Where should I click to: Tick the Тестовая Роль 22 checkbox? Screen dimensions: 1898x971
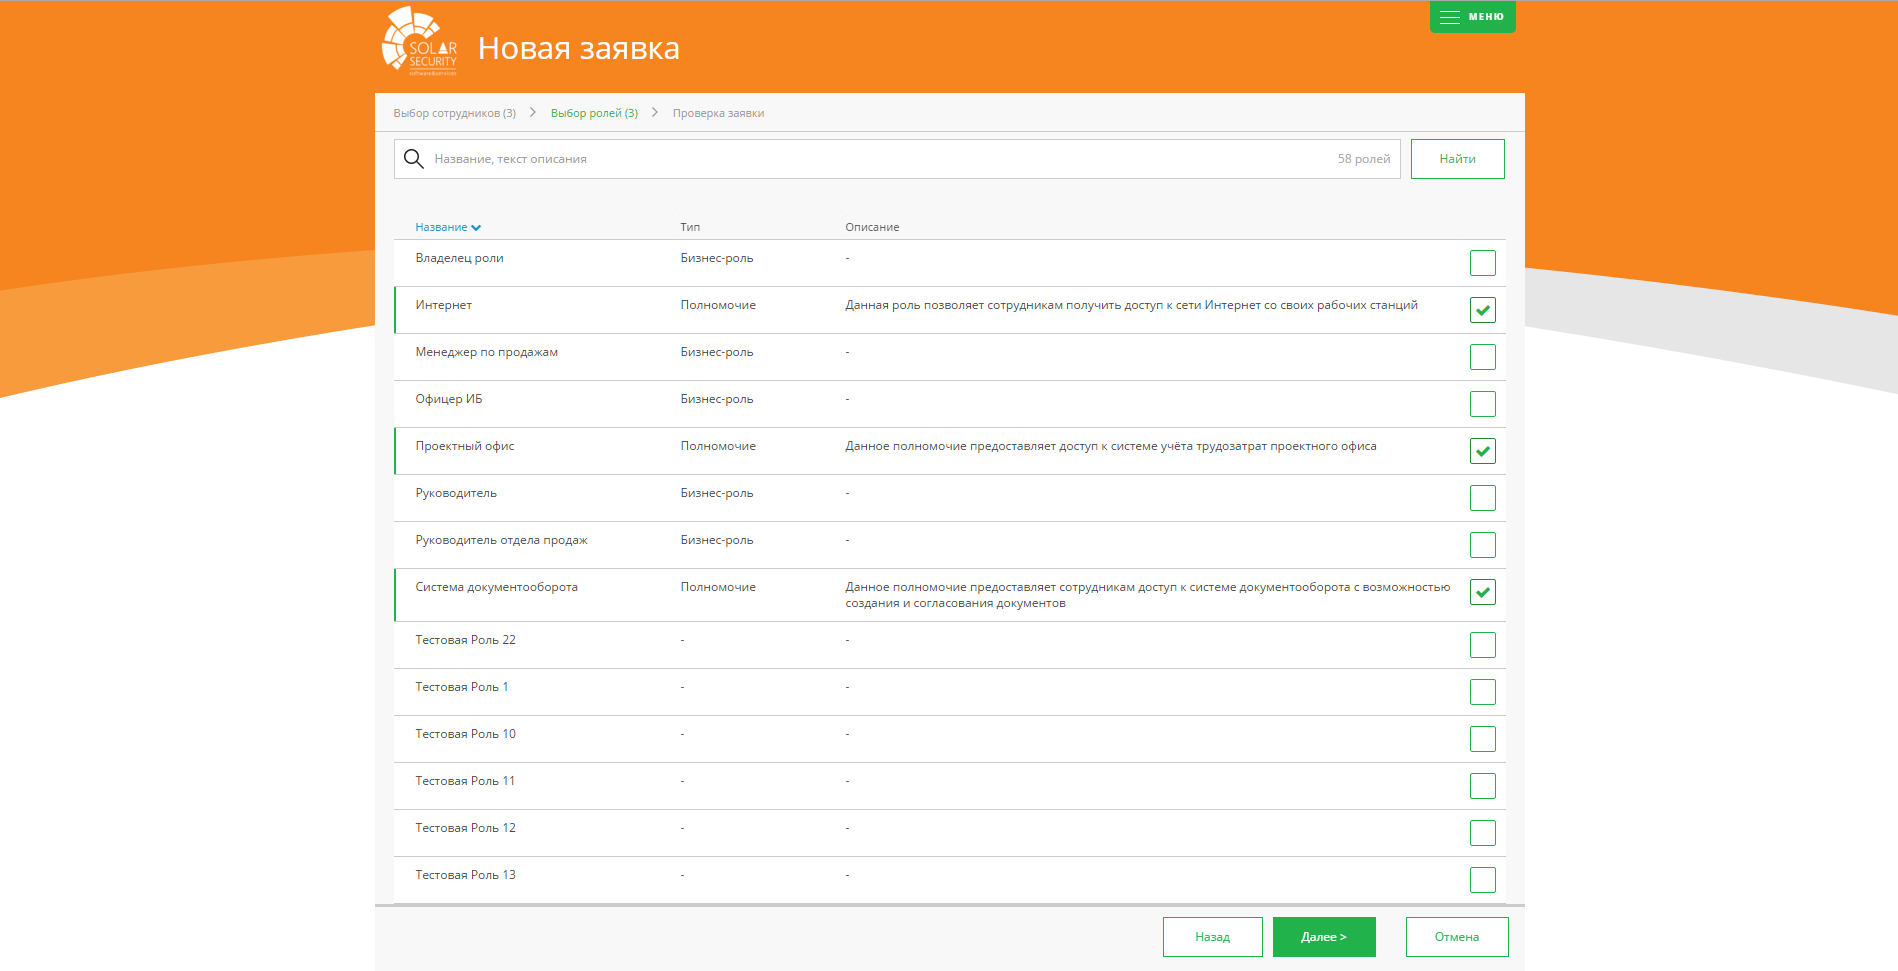pyautogui.click(x=1482, y=645)
